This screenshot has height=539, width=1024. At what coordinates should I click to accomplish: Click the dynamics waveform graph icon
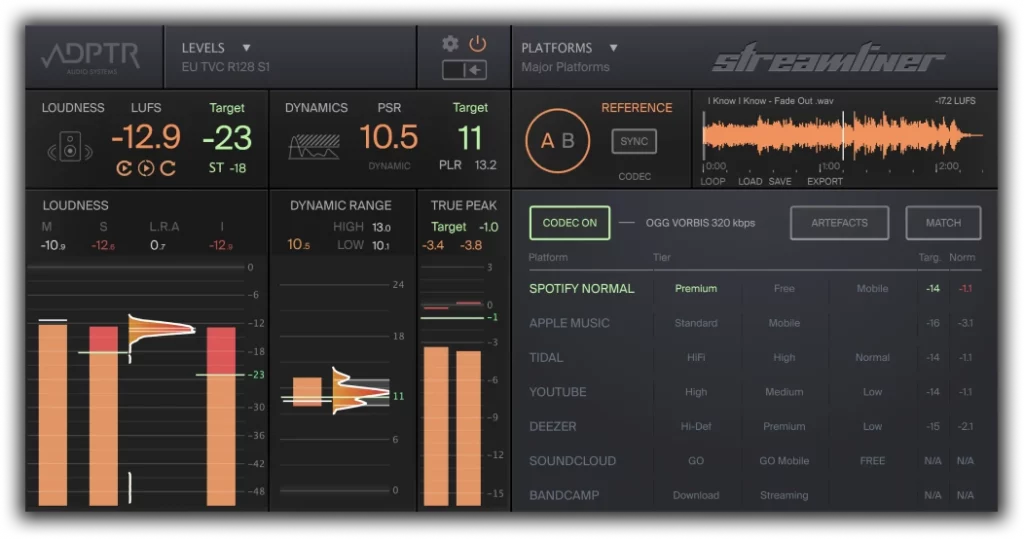point(314,147)
